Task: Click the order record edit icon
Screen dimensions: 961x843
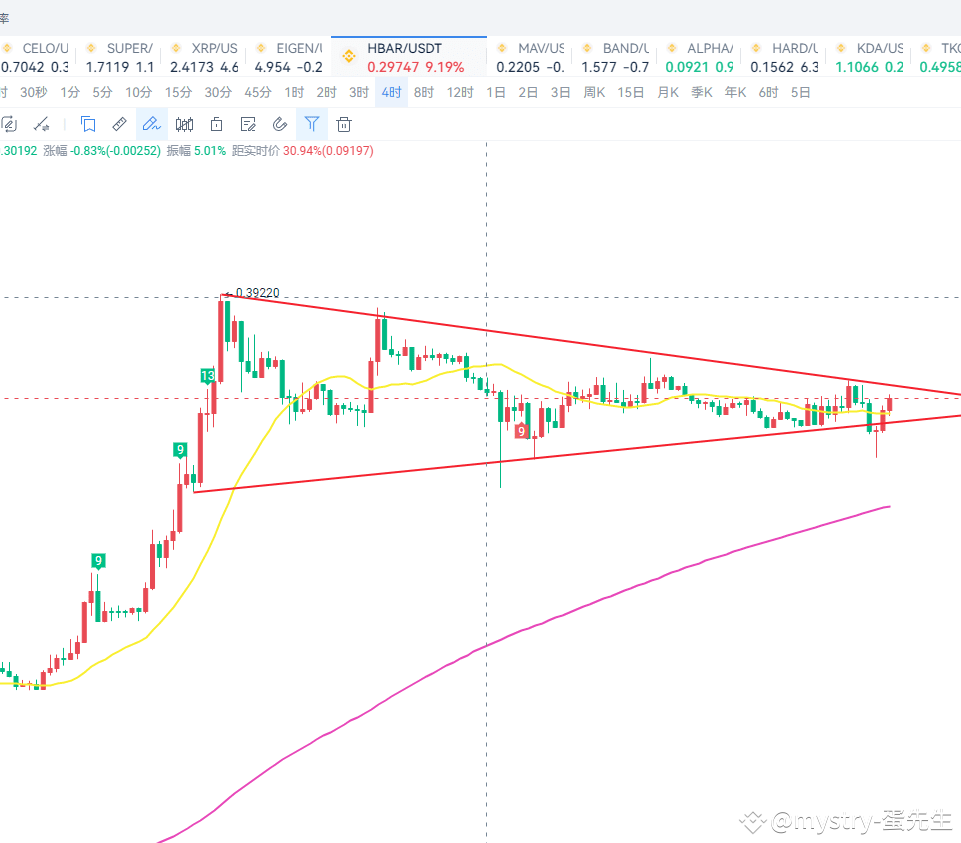Action: point(249,124)
